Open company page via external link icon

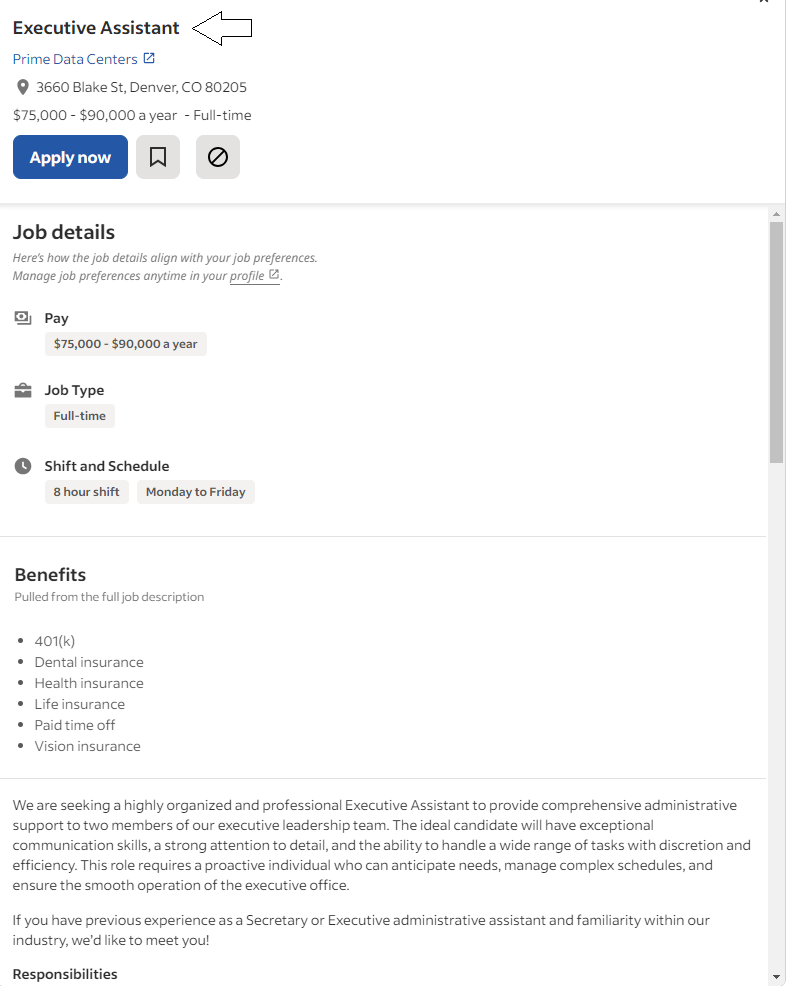(150, 58)
